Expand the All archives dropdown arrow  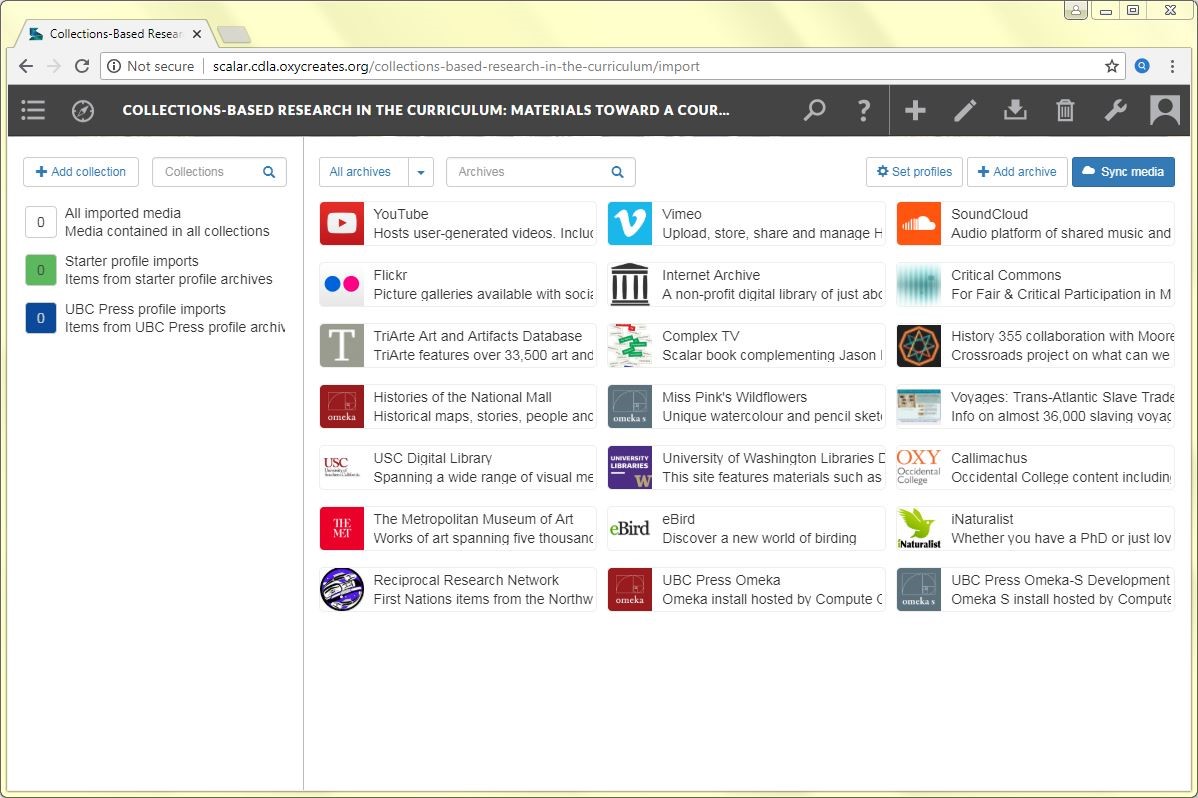(x=421, y=172)
